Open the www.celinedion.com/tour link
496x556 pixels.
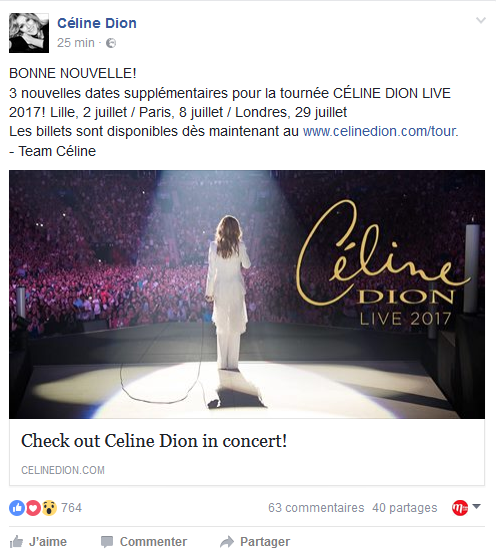click(x=380, y=132)
